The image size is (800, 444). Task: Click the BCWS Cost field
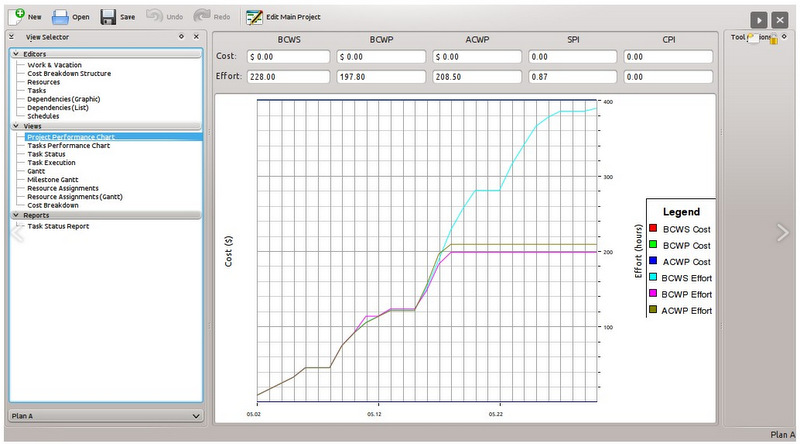288,57
